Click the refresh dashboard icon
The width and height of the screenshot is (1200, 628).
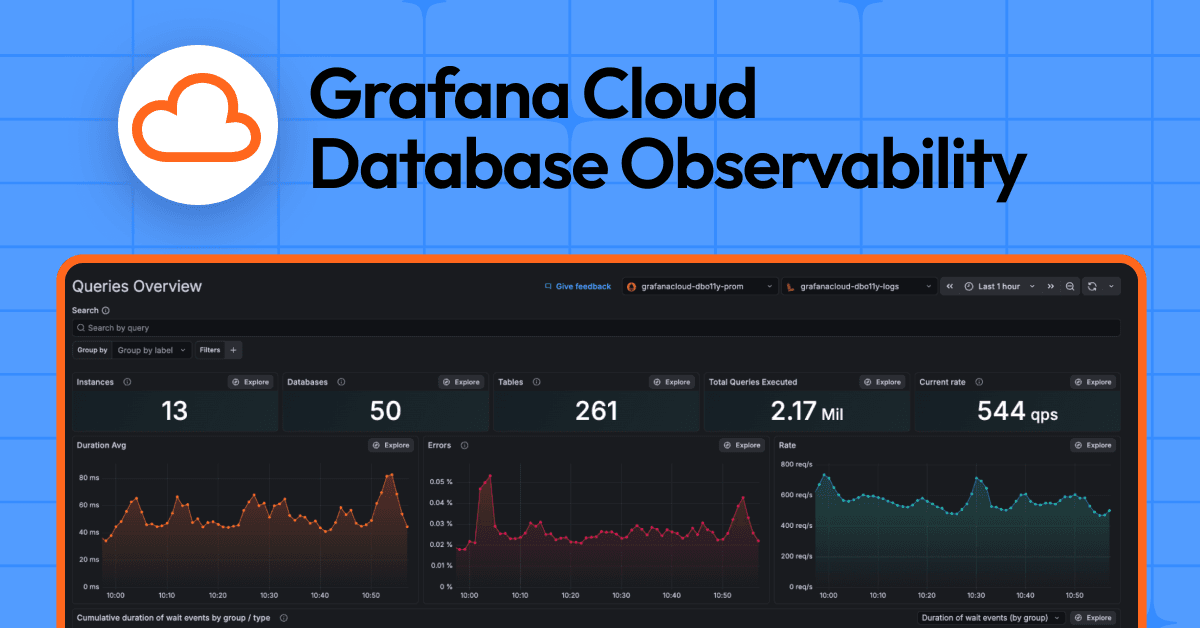[1092, 286]
